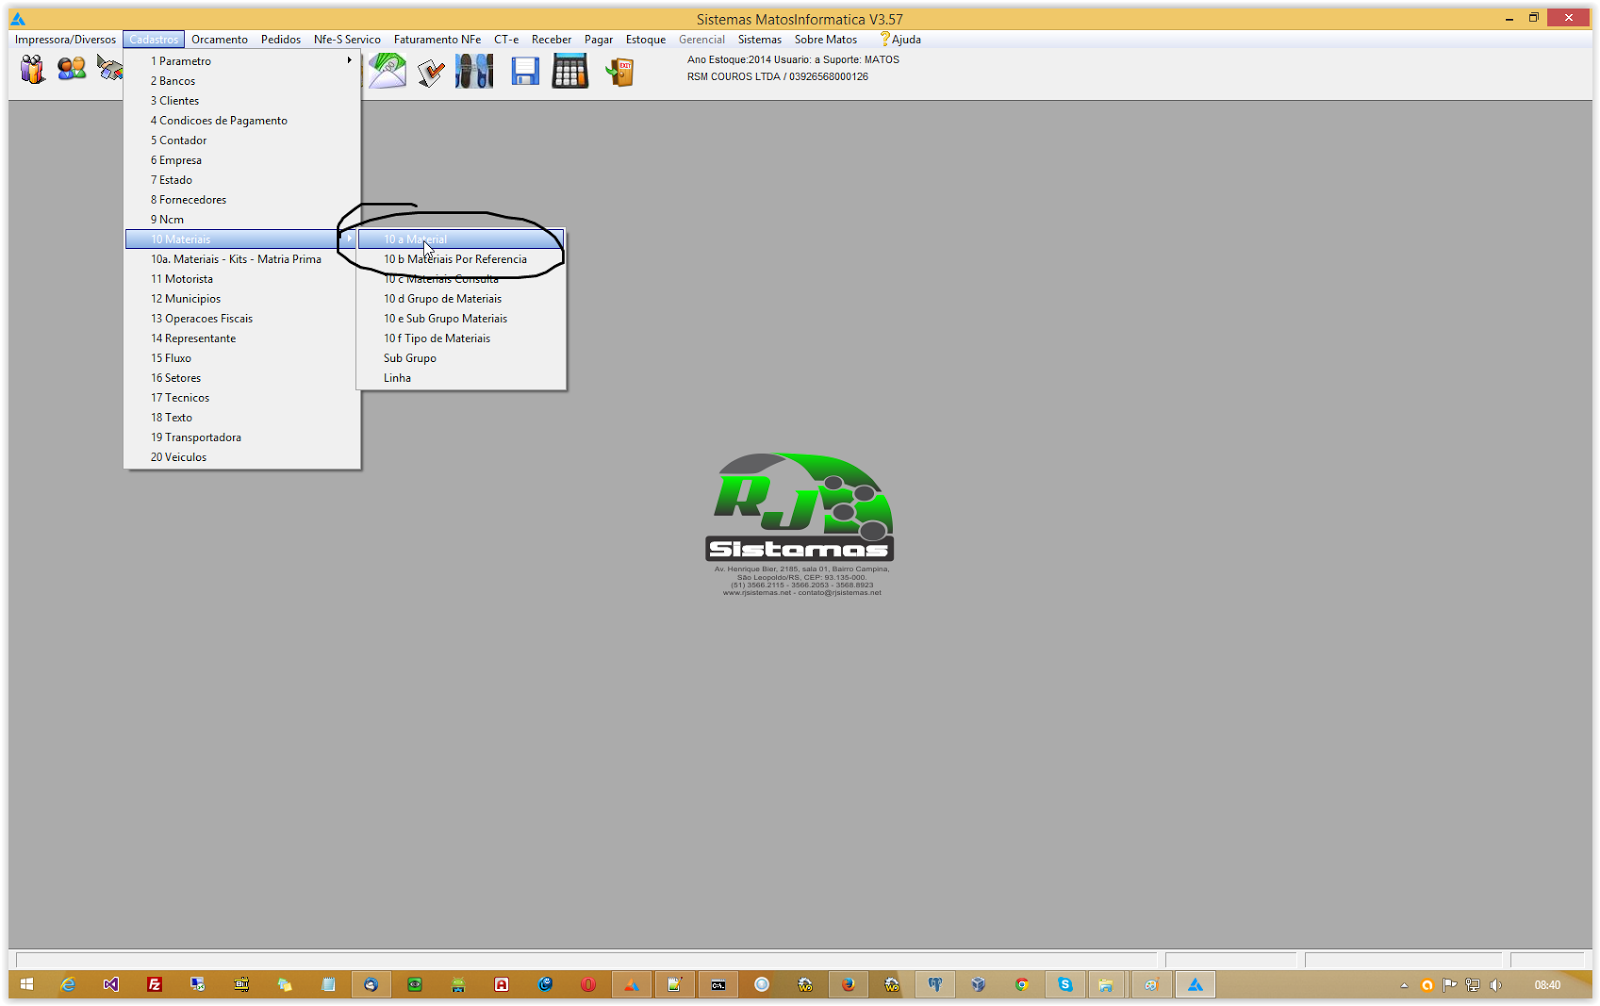Click the taskbar clock showing 08:40

pyautogui.click(x=1547, y=985)
